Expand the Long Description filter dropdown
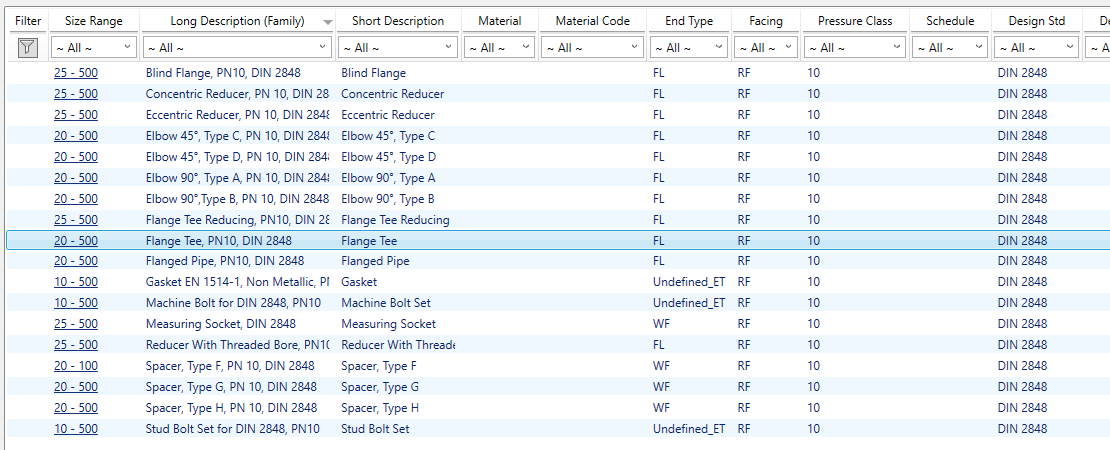1110x450 pixels. [322, 47]
